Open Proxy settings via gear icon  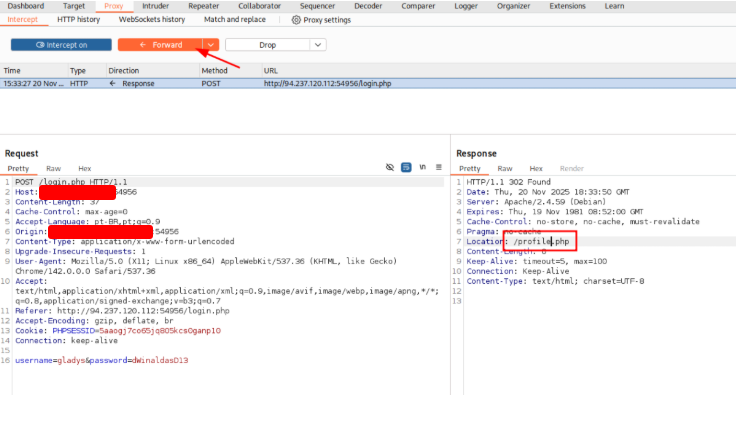coord(296,19)
